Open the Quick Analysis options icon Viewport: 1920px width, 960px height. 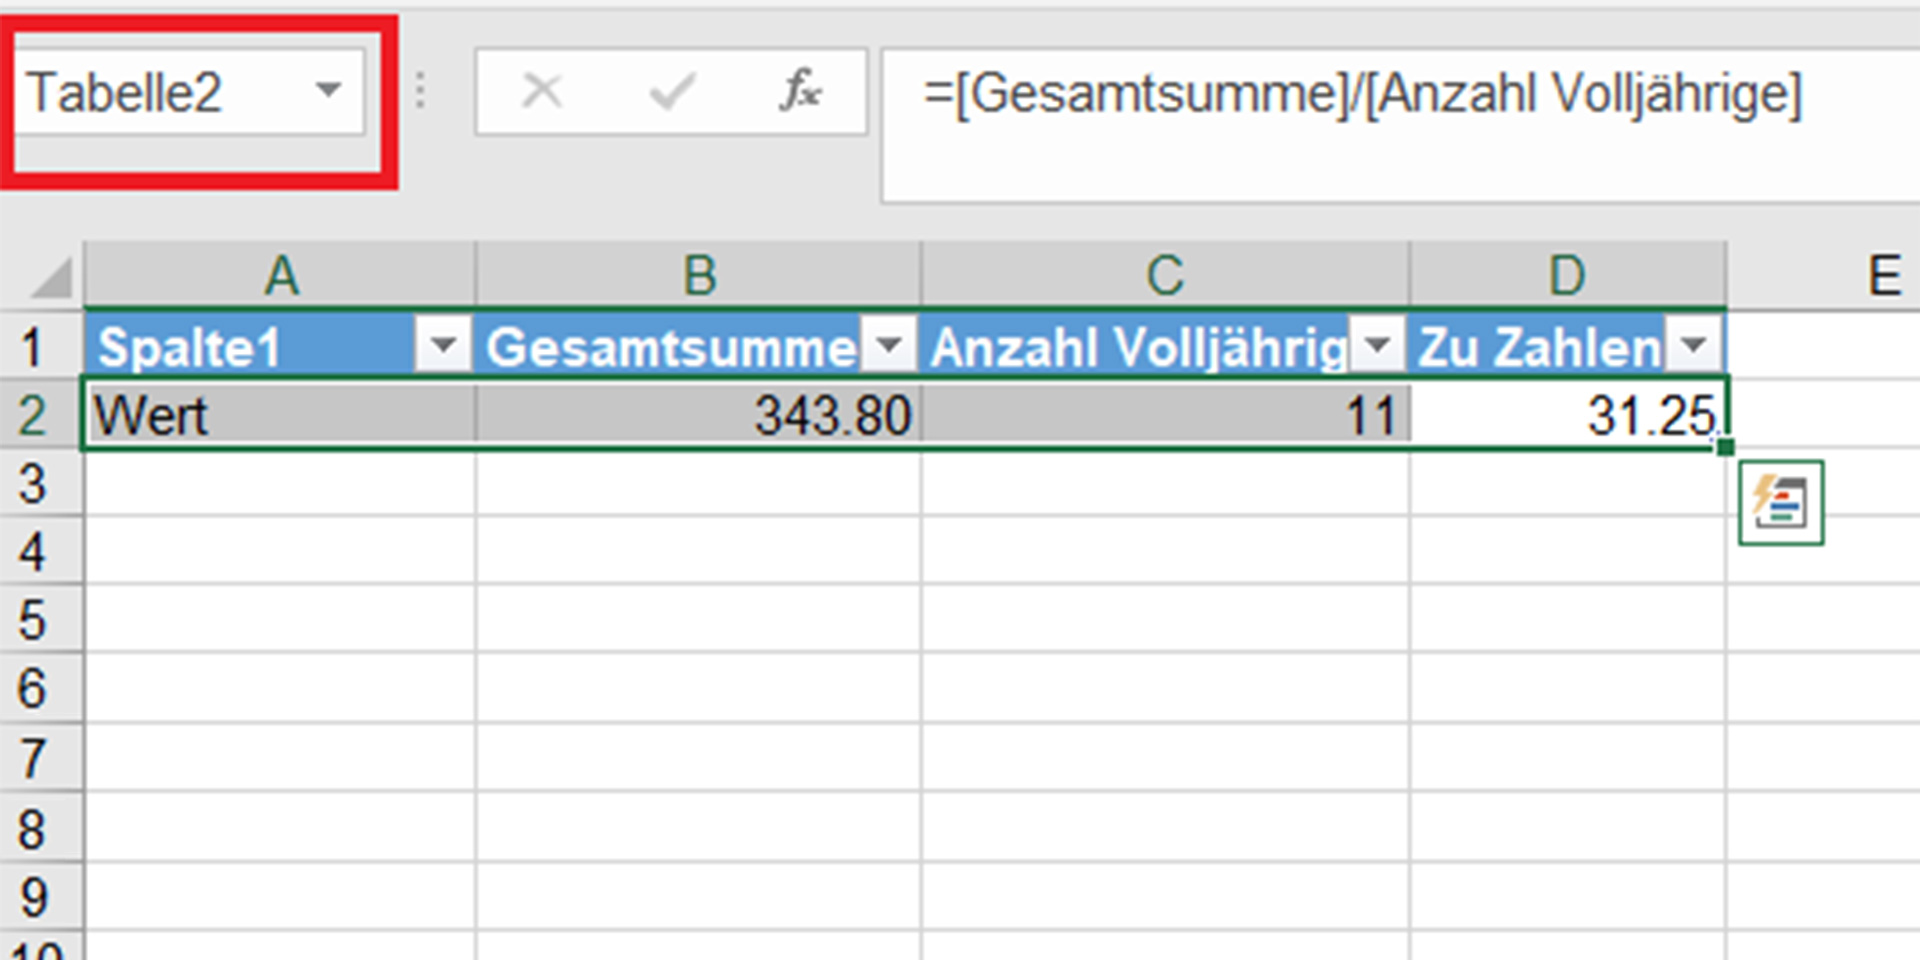[1780, 503]
